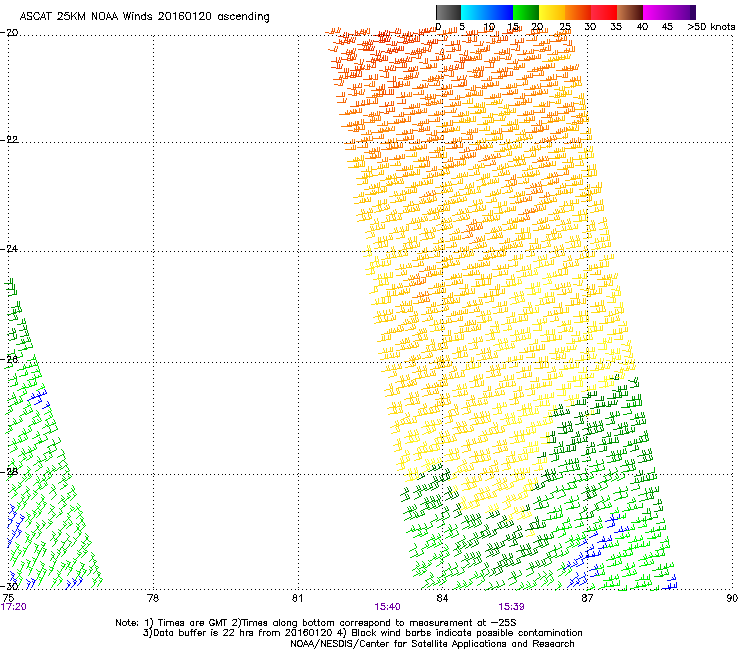The width and height of the screenshot is (740, 650).
Task: Click the '84' longitude axis label
Action: [442, 598]
